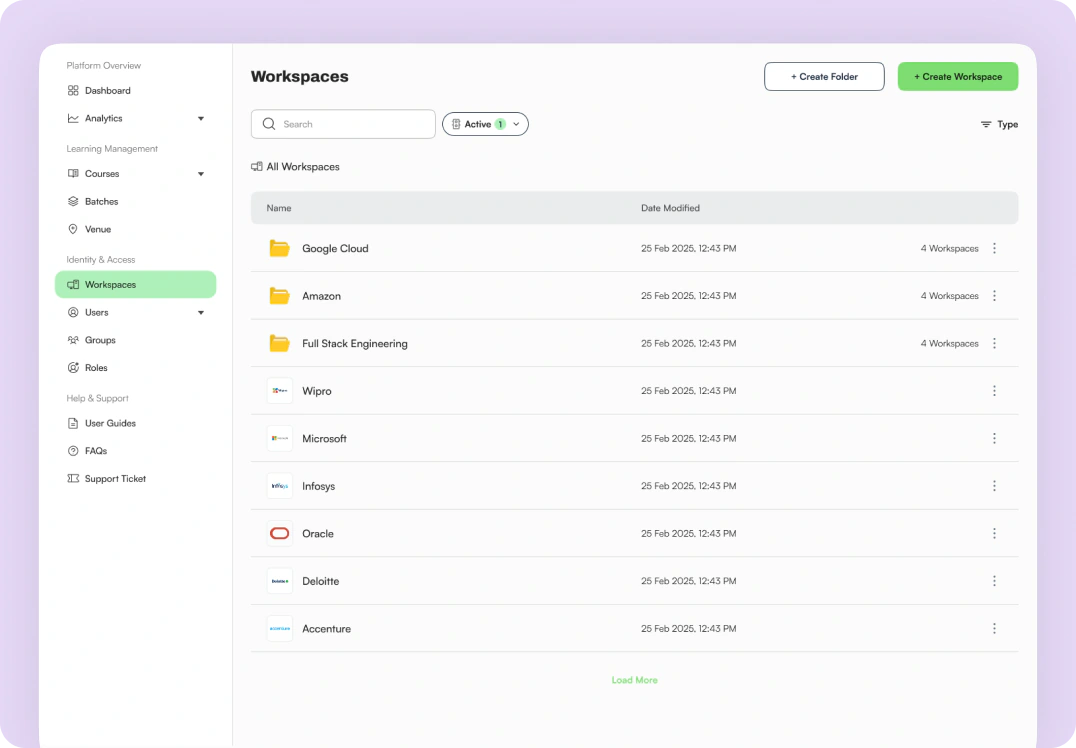Image resolution: width=1076 pixels, height=748 pixels.
Task: Click the Venue location pin icon
Action: click(x=73, y=229)
